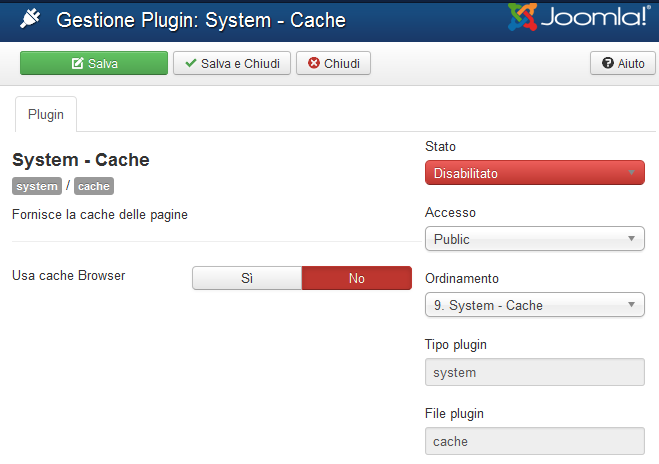Click the 'cache' gray label badge
This screenshot has height=464, width=659.
point(94,186)
